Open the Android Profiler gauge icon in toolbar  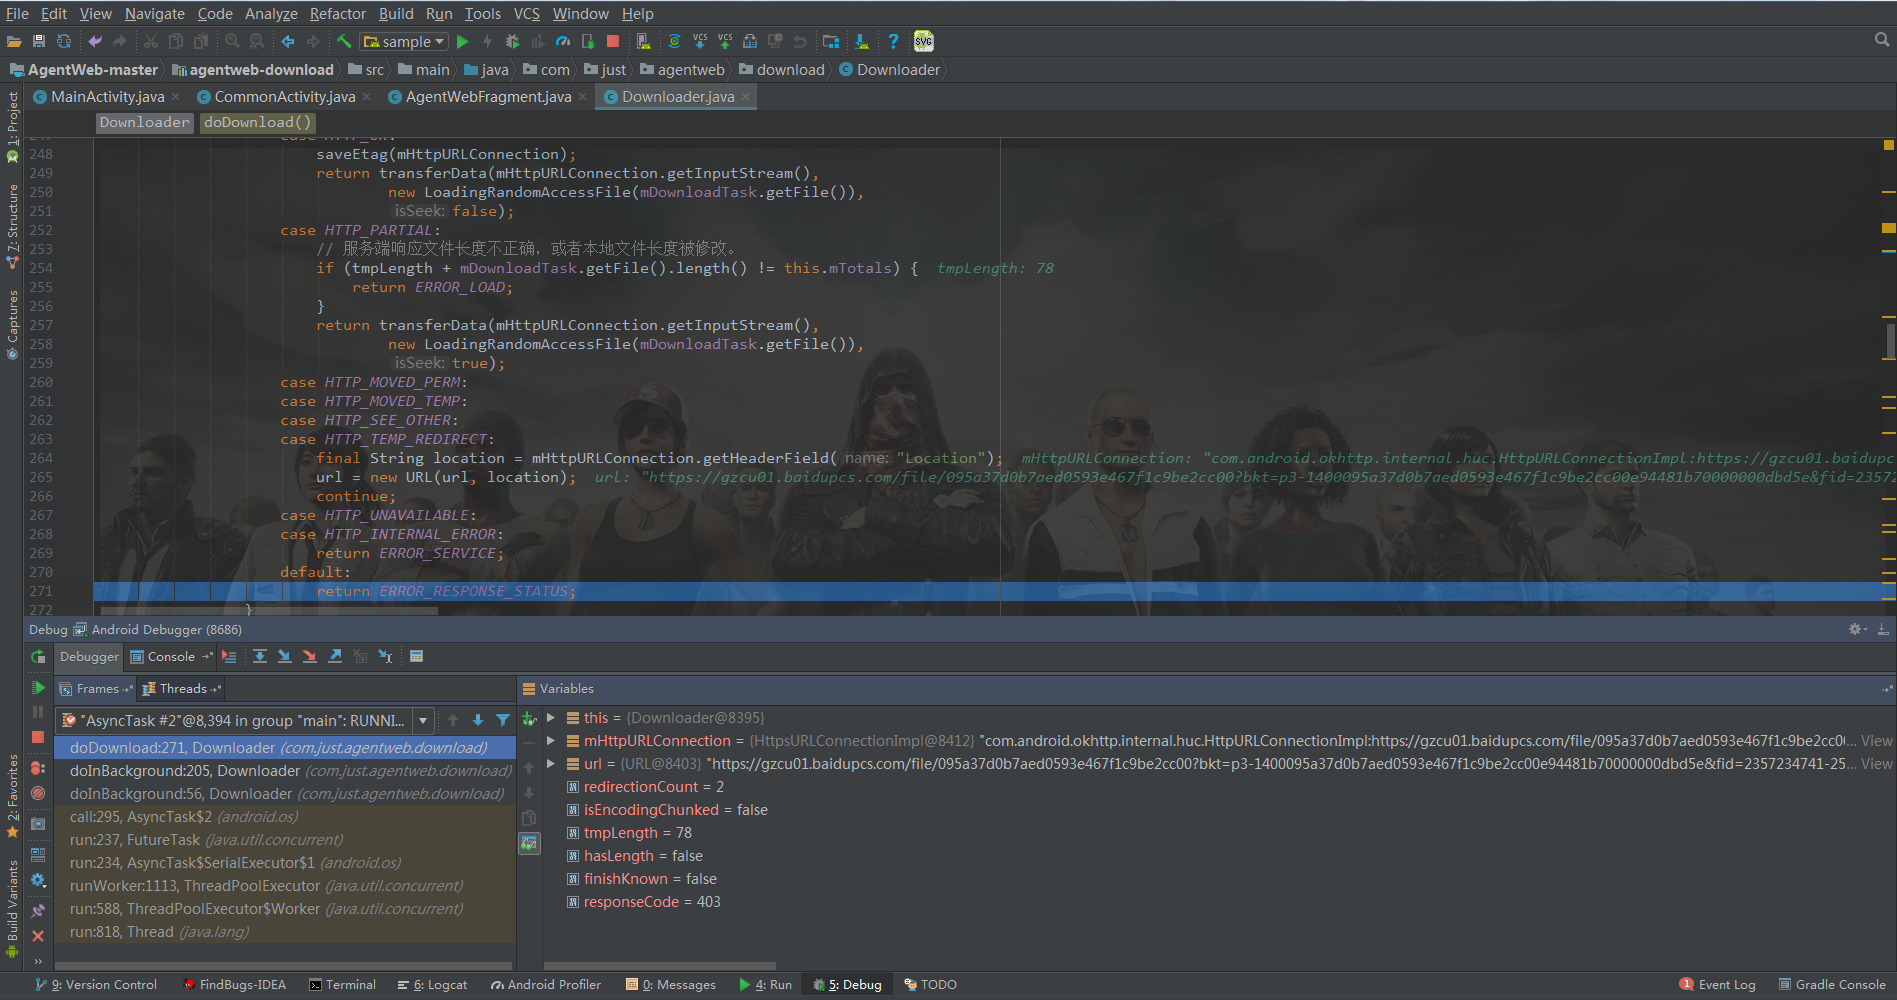point(563,41)
